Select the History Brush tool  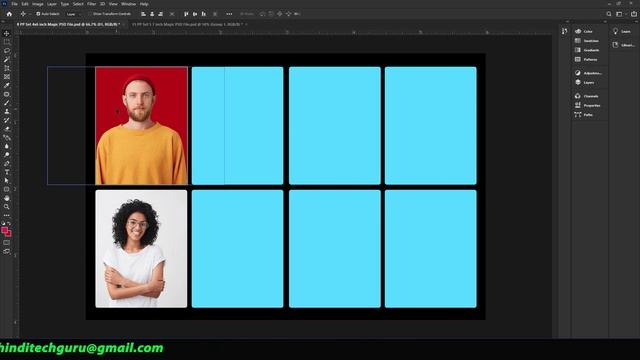pos(7,120)
